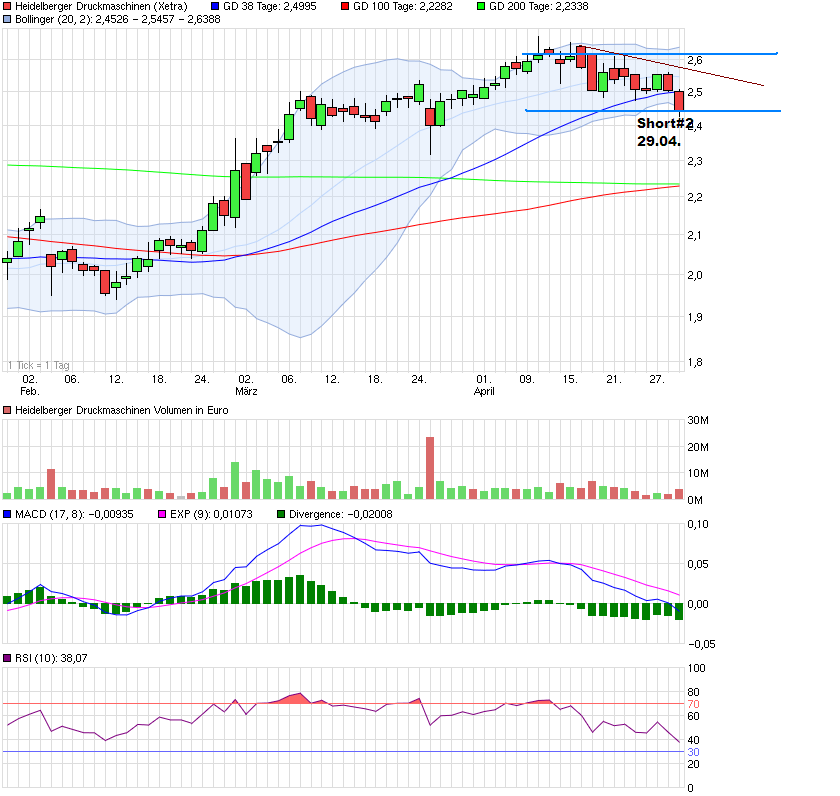The height and width of the screenshot is (796, 840).
Task: Click the blue 30 RSI threshold label
Action: 694,752
